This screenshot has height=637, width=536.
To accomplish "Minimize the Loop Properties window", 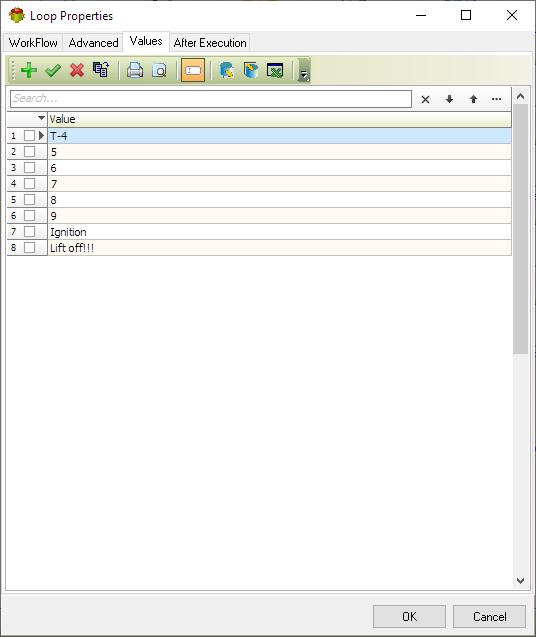I will pos(421,15).
